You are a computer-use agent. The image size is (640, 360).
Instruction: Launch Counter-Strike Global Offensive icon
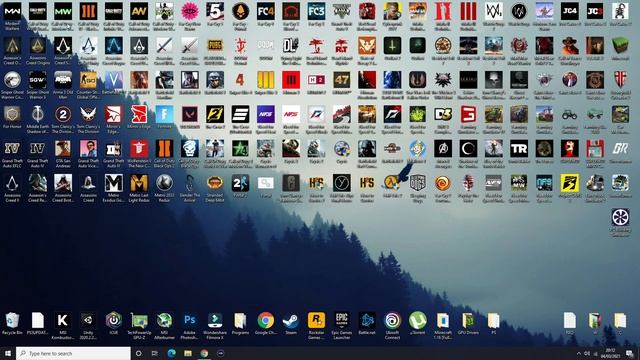(x=88, y=80)
